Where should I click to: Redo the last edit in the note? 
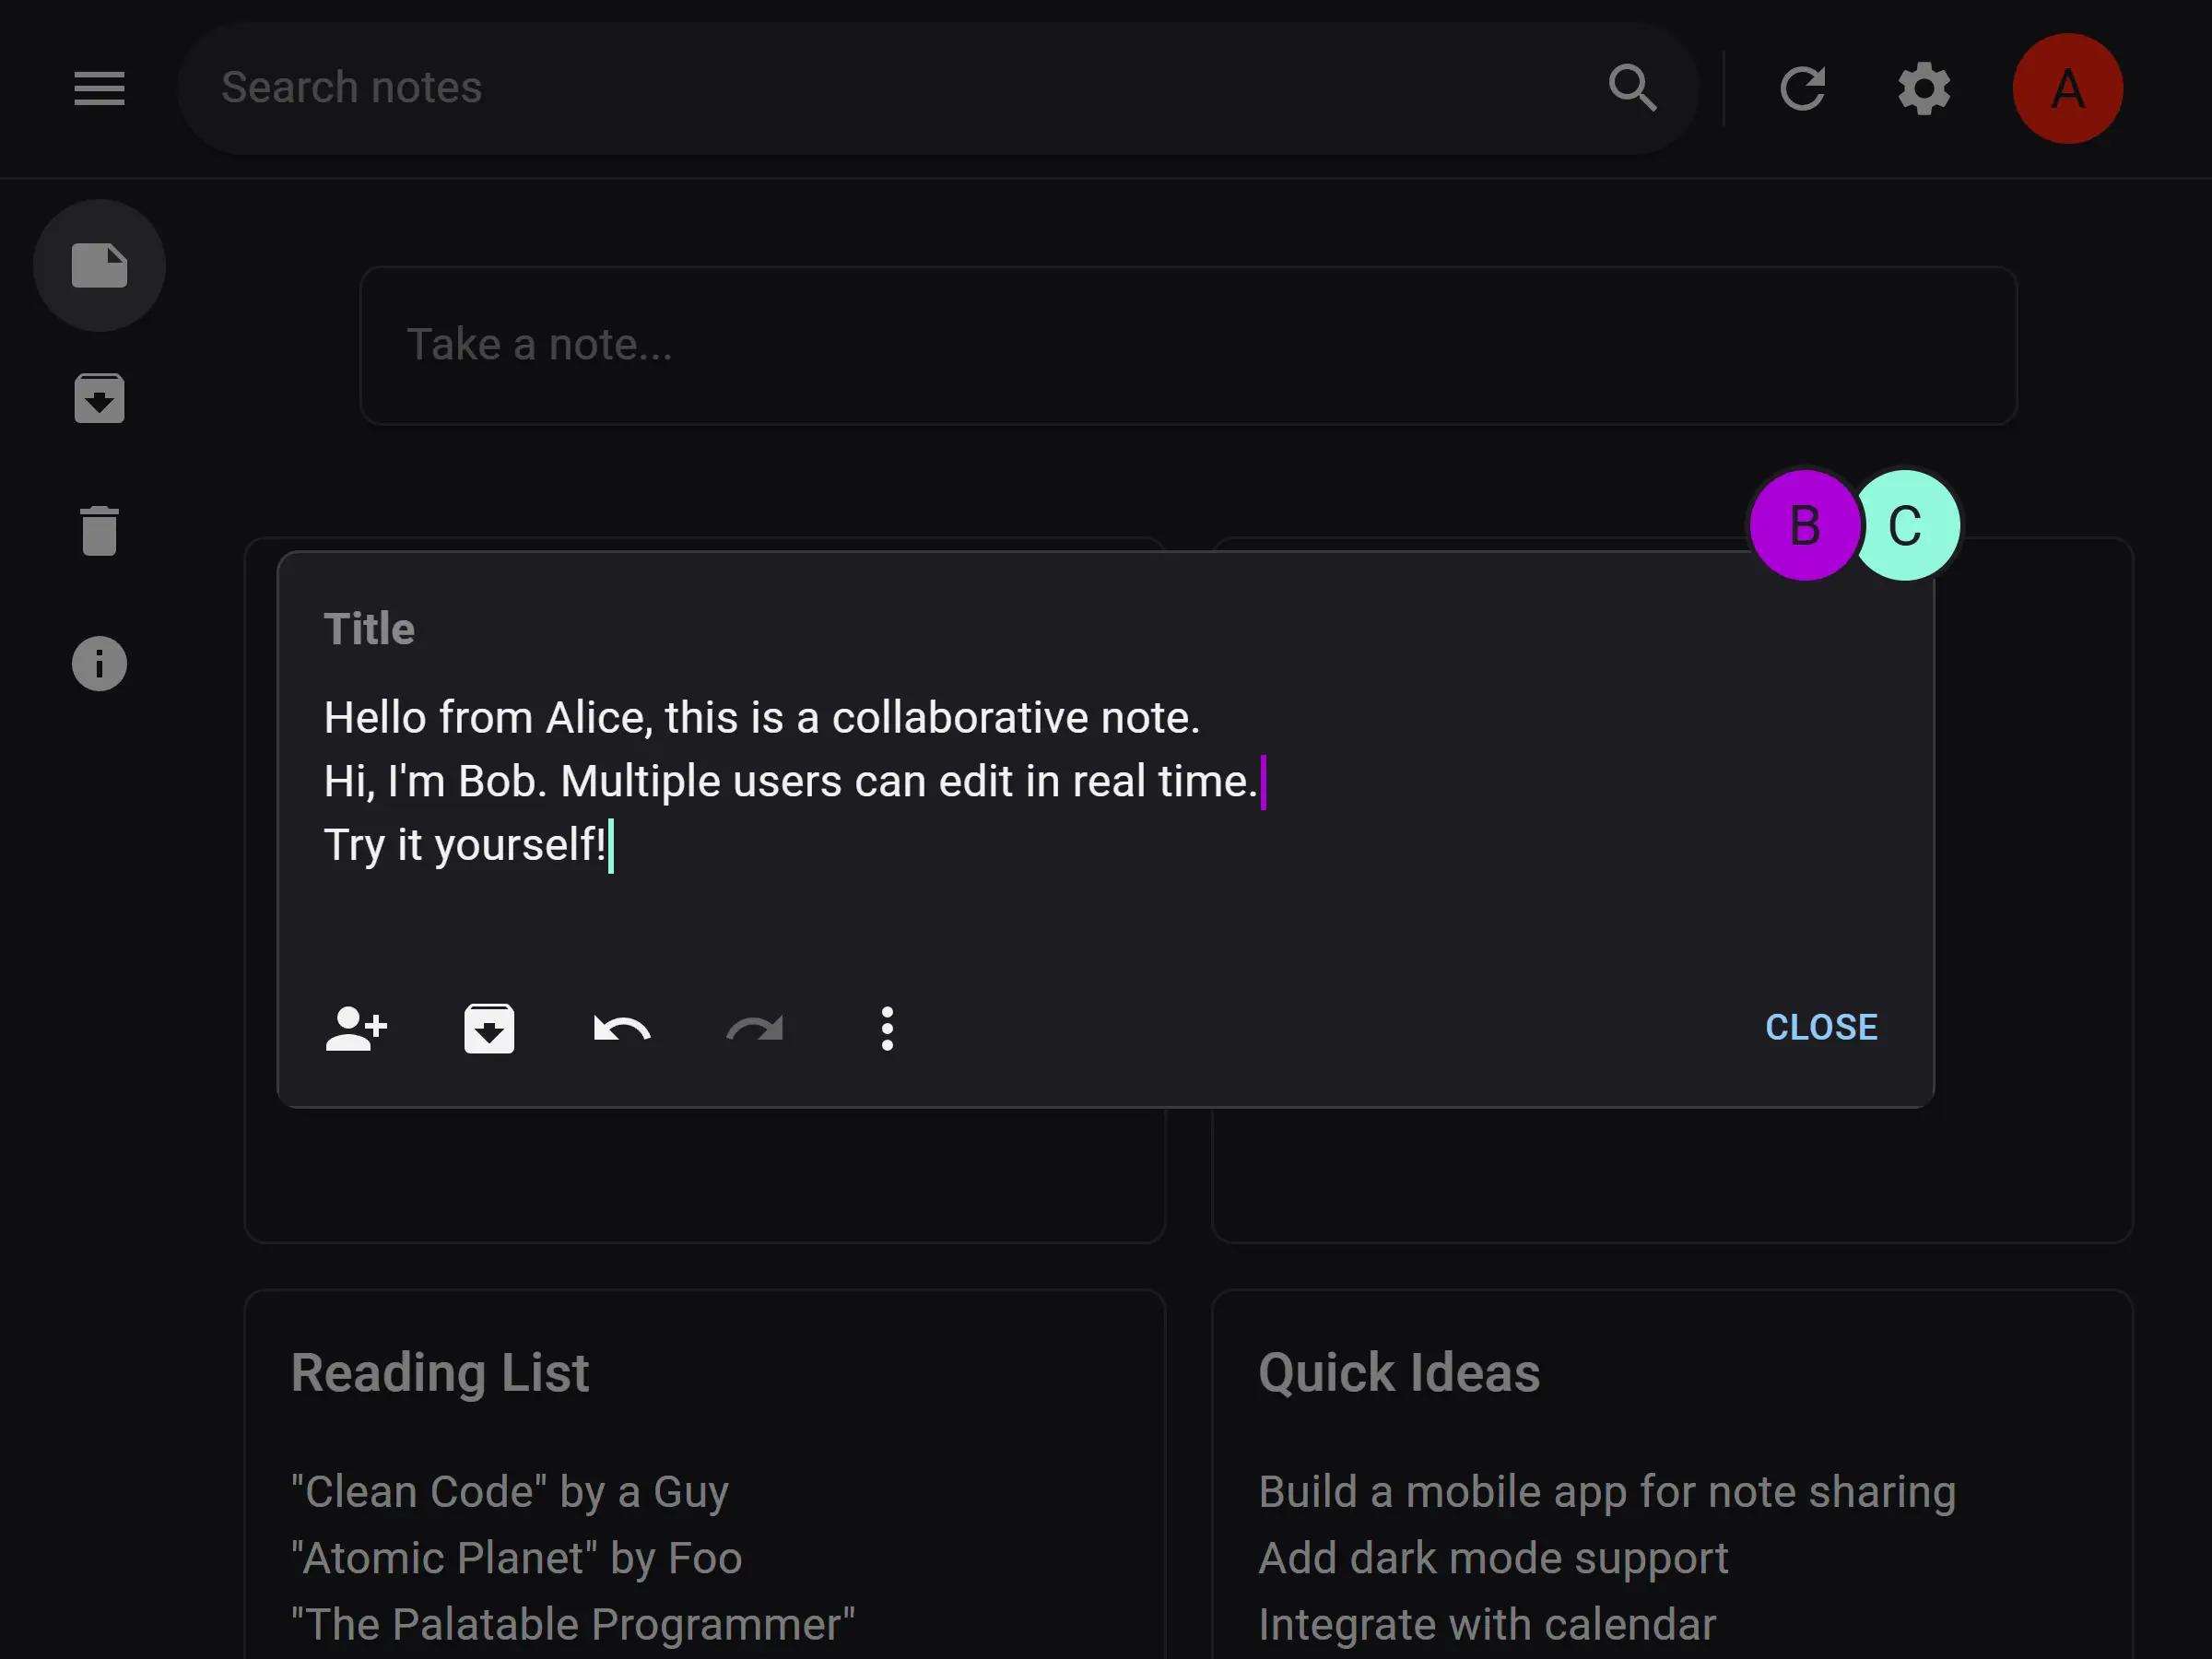click(754, 1028)
